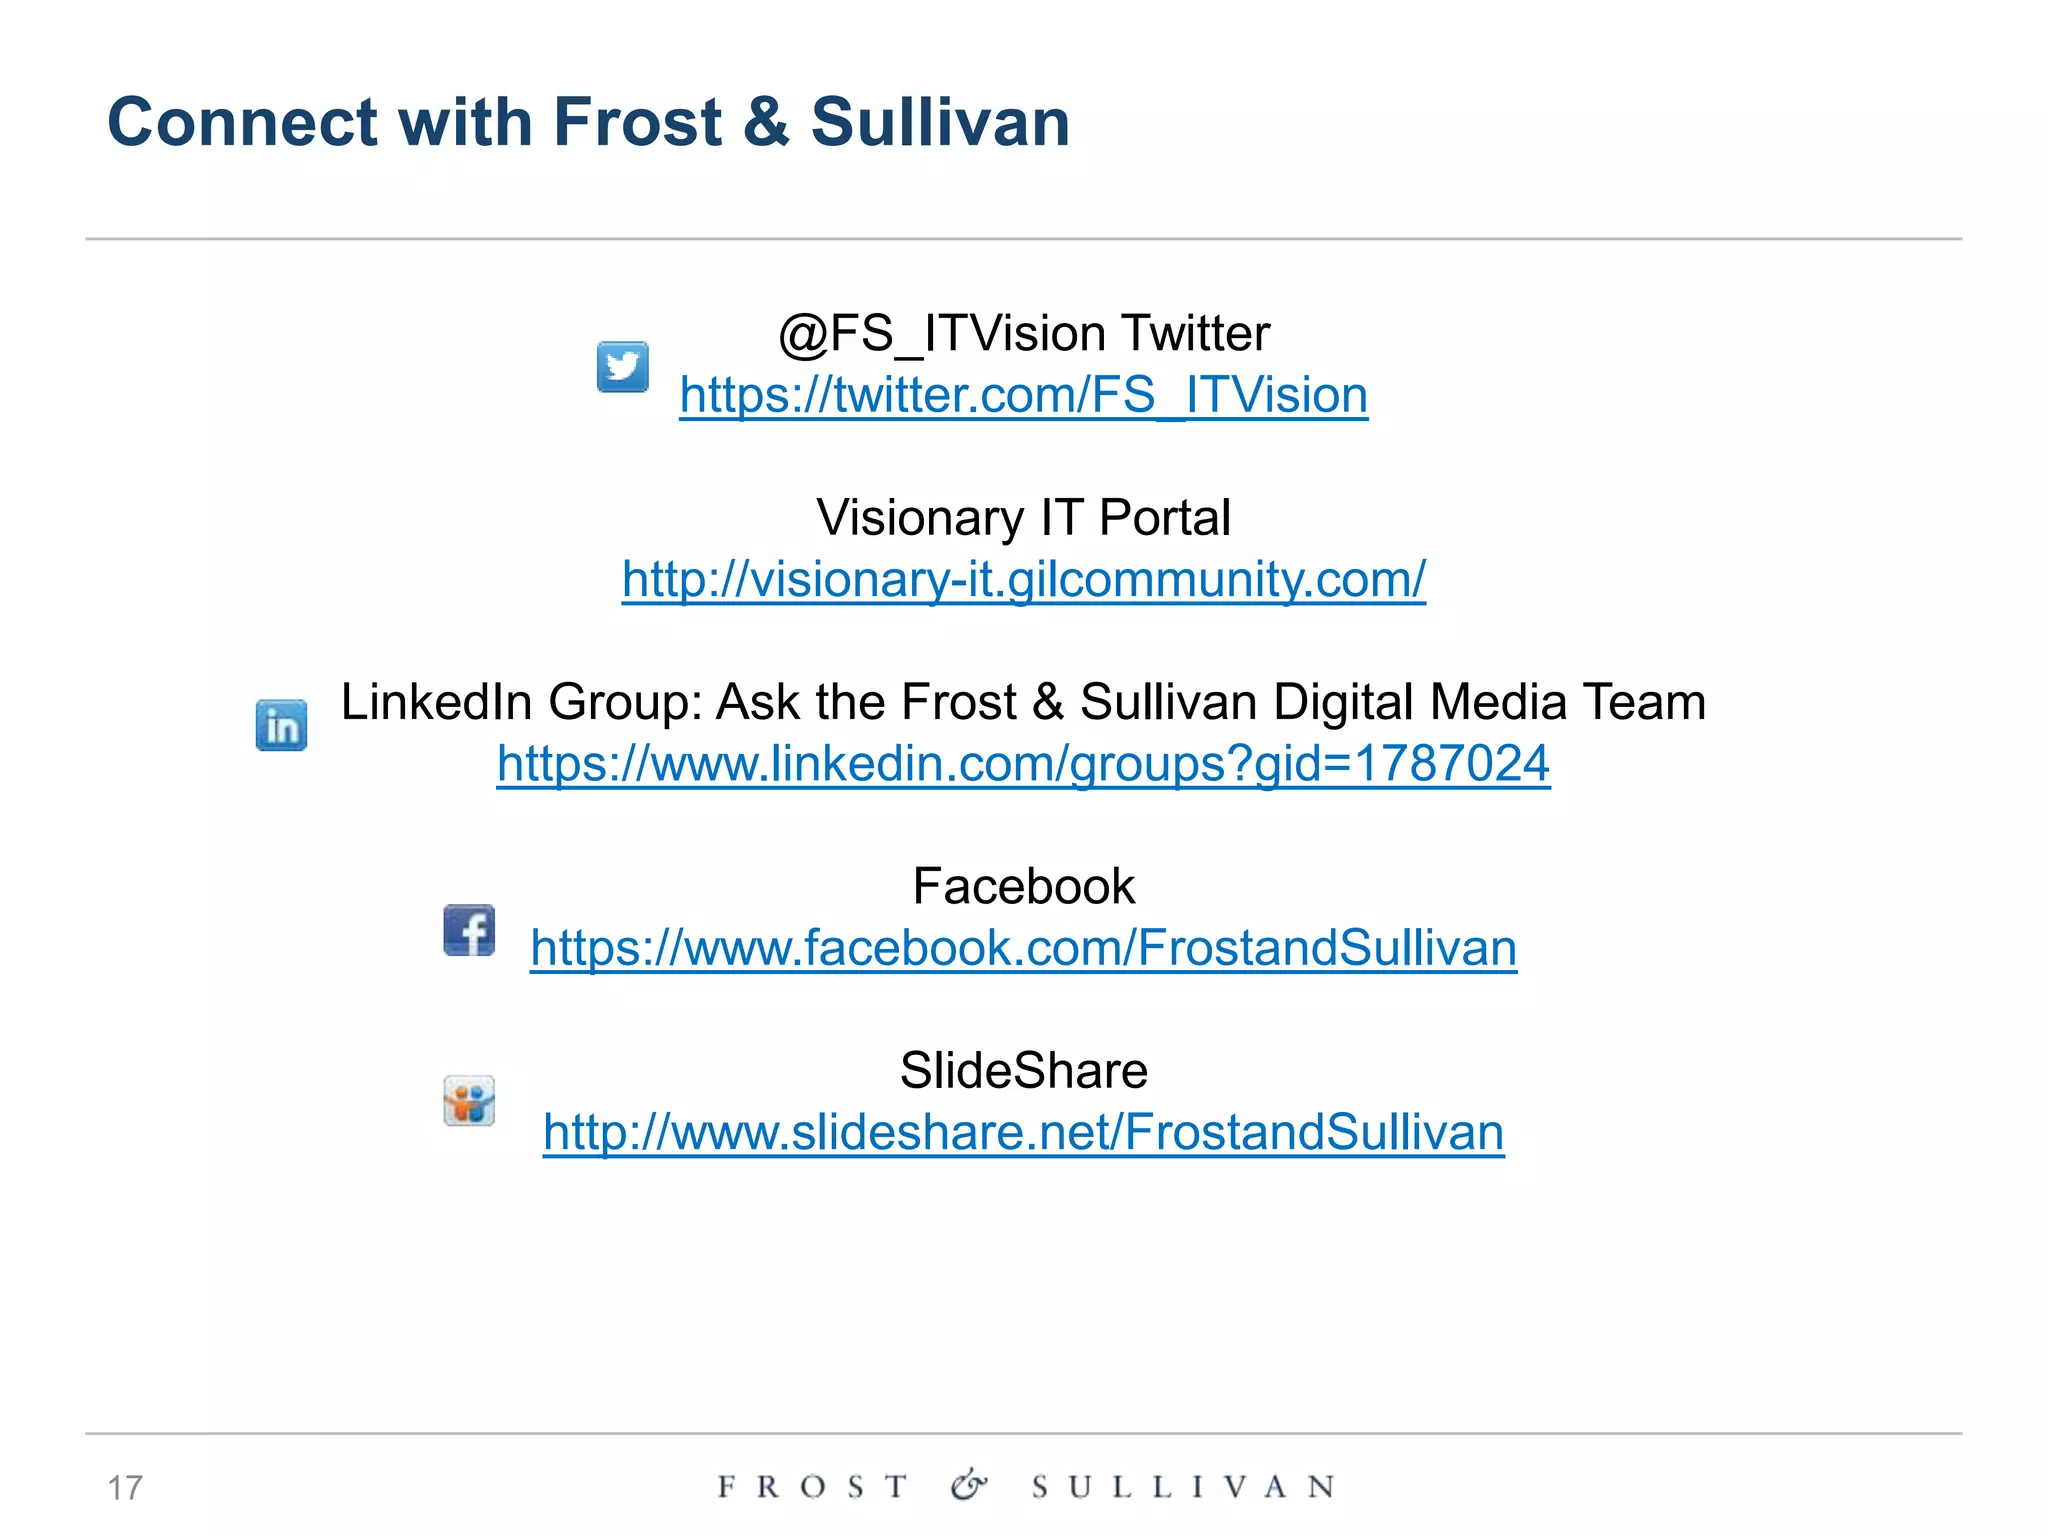The width and height of the screenshot is (2048, 1536).
Task: Click the Facebook logo icon
Action: click(x=469, y=930)
